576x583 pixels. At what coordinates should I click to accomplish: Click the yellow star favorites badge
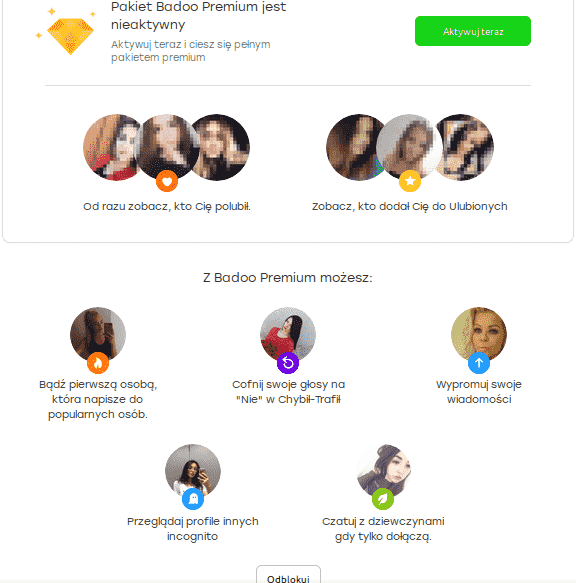coord(410,181)
